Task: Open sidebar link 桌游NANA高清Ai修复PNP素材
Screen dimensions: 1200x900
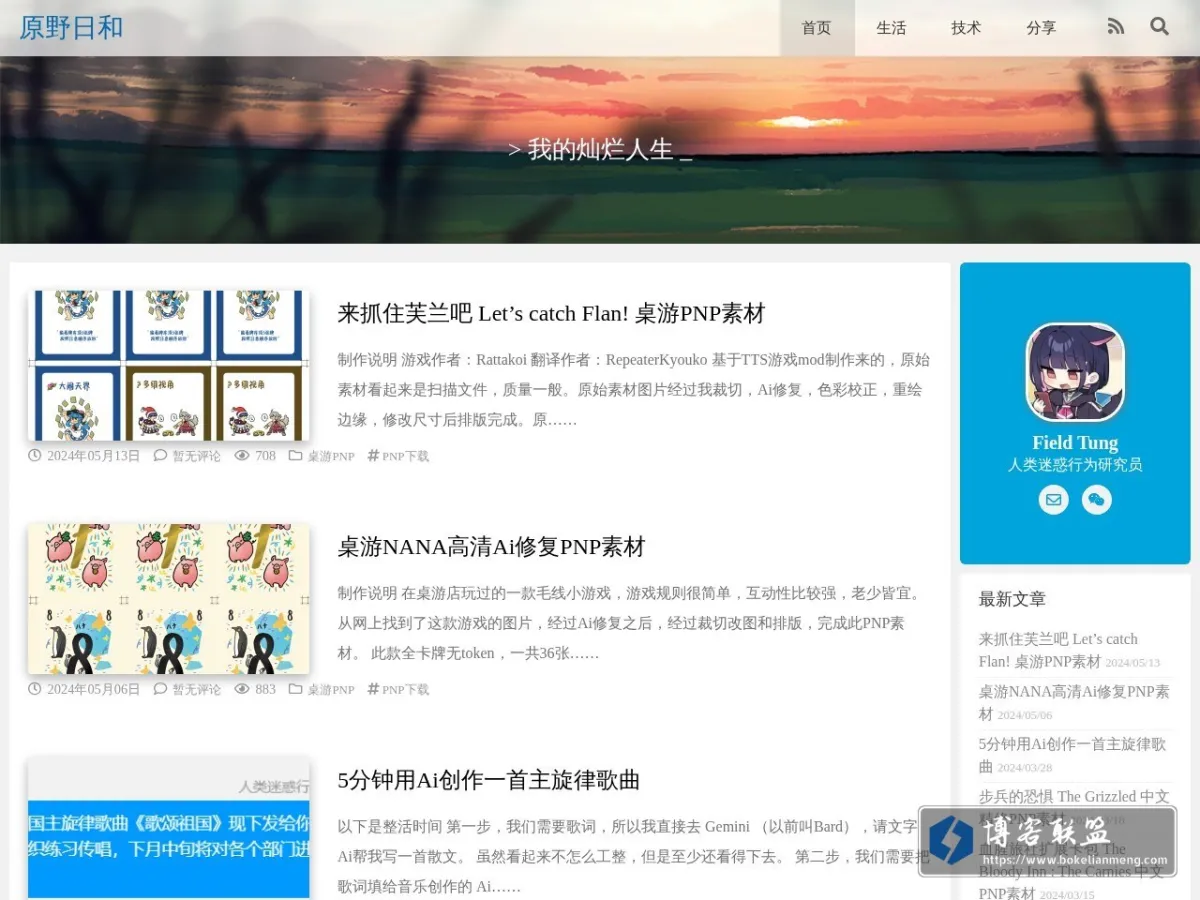Action: (x=1074, y=702)
